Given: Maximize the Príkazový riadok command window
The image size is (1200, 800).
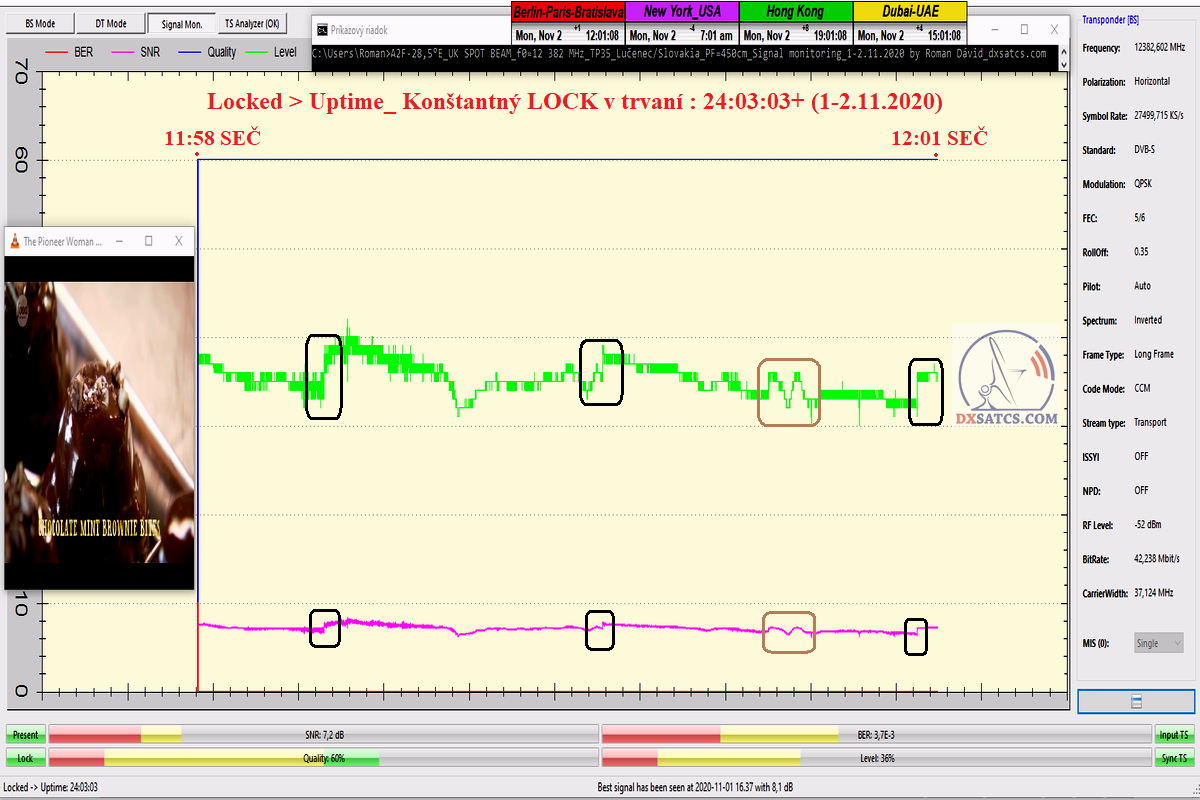Looking at the screenshot, I should tap(1023, 30).
